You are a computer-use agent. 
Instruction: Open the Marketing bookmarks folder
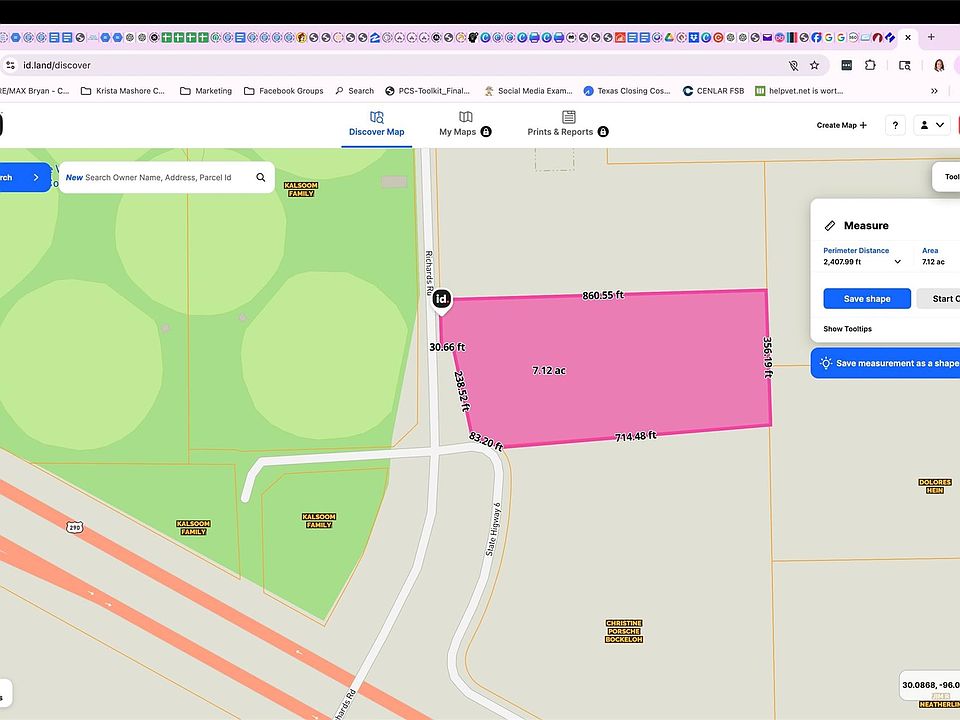pos(206,91)
